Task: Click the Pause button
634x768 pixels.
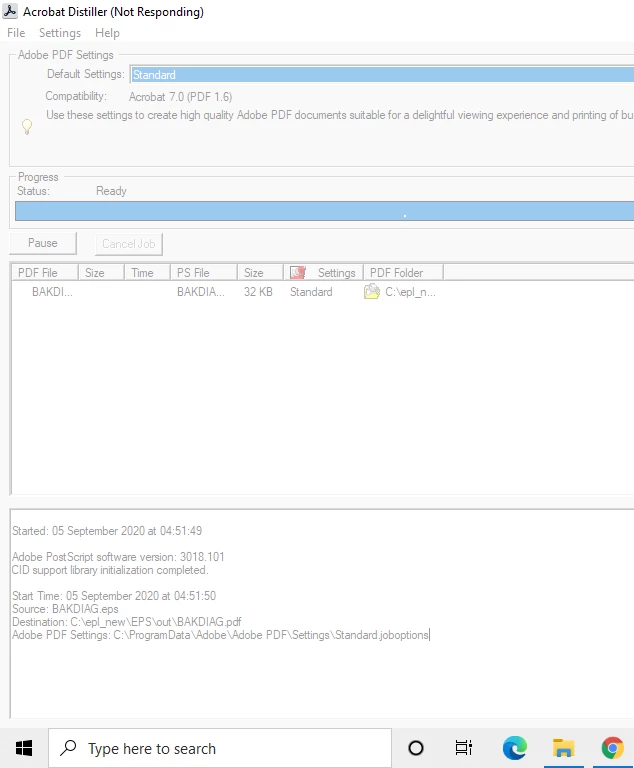Action: coord(43,243)
